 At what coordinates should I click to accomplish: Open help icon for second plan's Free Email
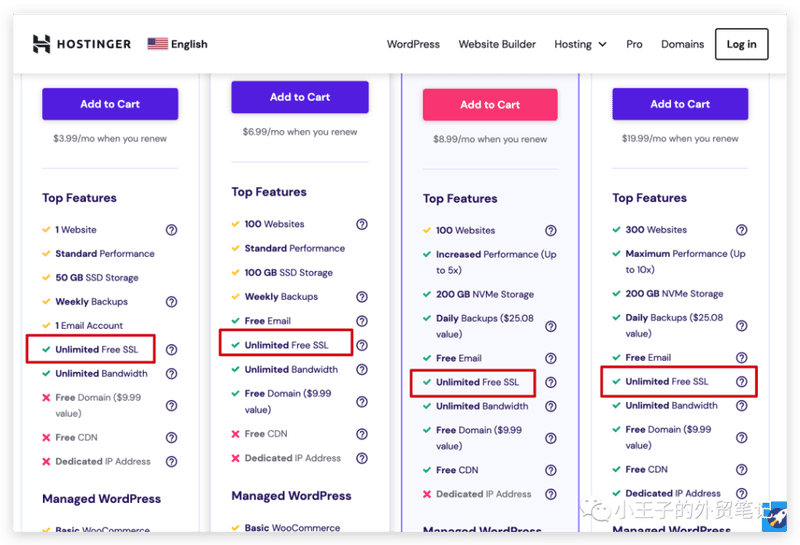pos(362,321)
